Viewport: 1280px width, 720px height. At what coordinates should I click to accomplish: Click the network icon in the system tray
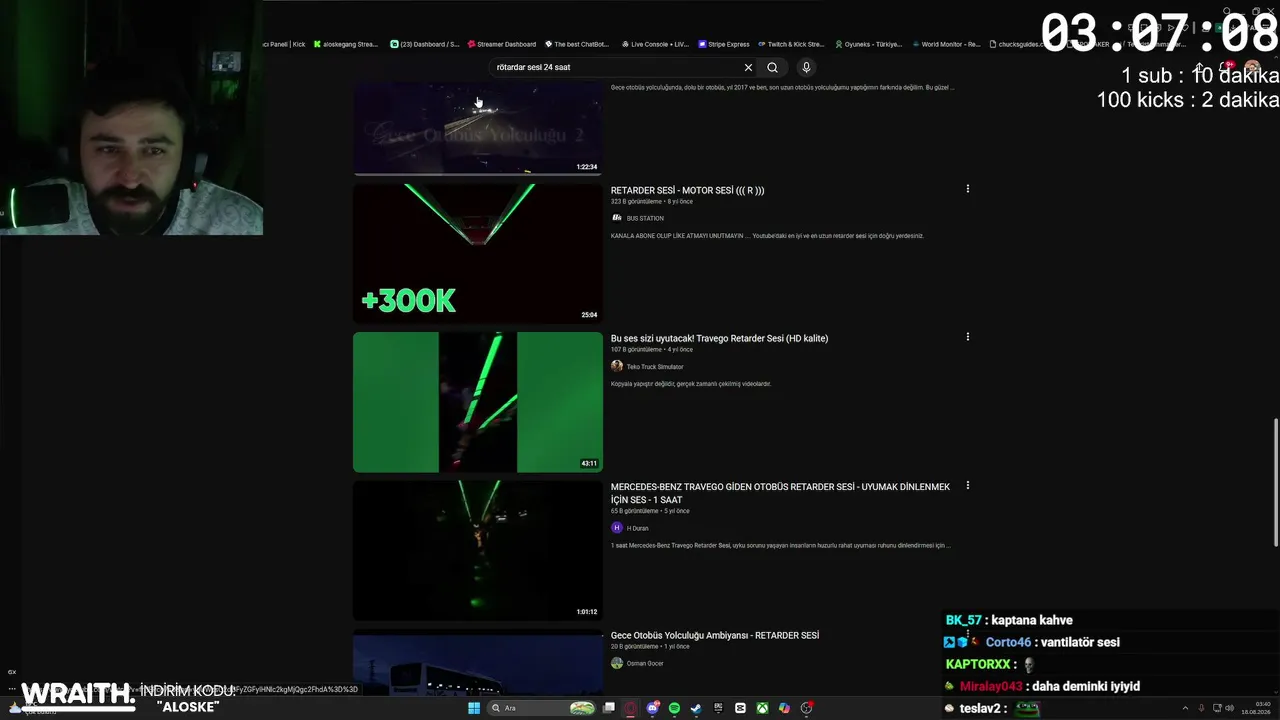(1216, 708)
